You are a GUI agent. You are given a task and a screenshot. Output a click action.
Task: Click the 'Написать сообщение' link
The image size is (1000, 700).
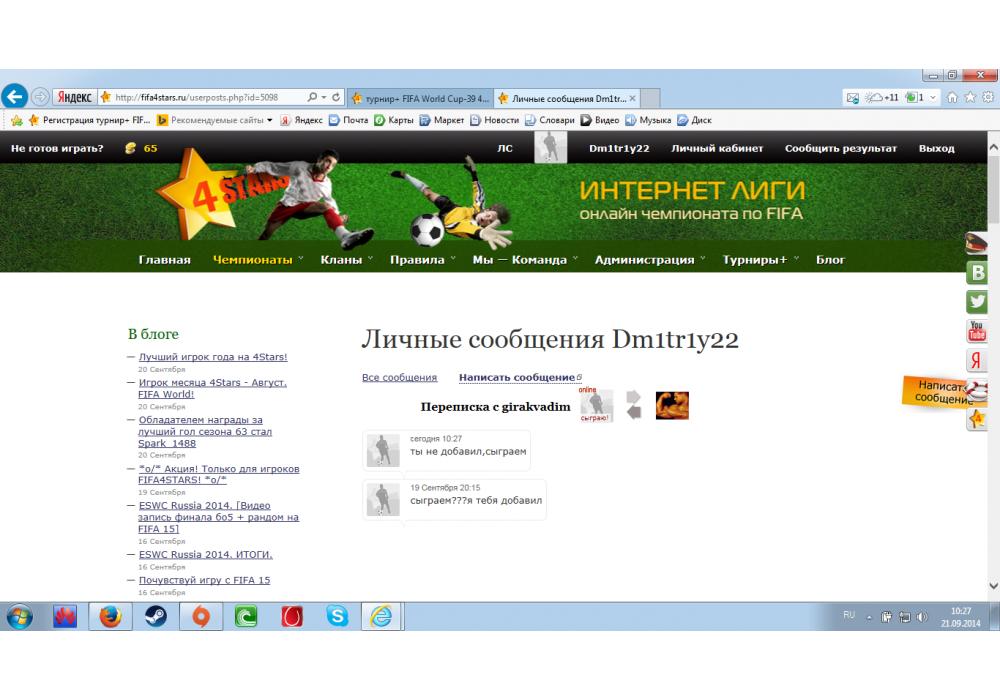pyautogui.click(x=518, y=378)
